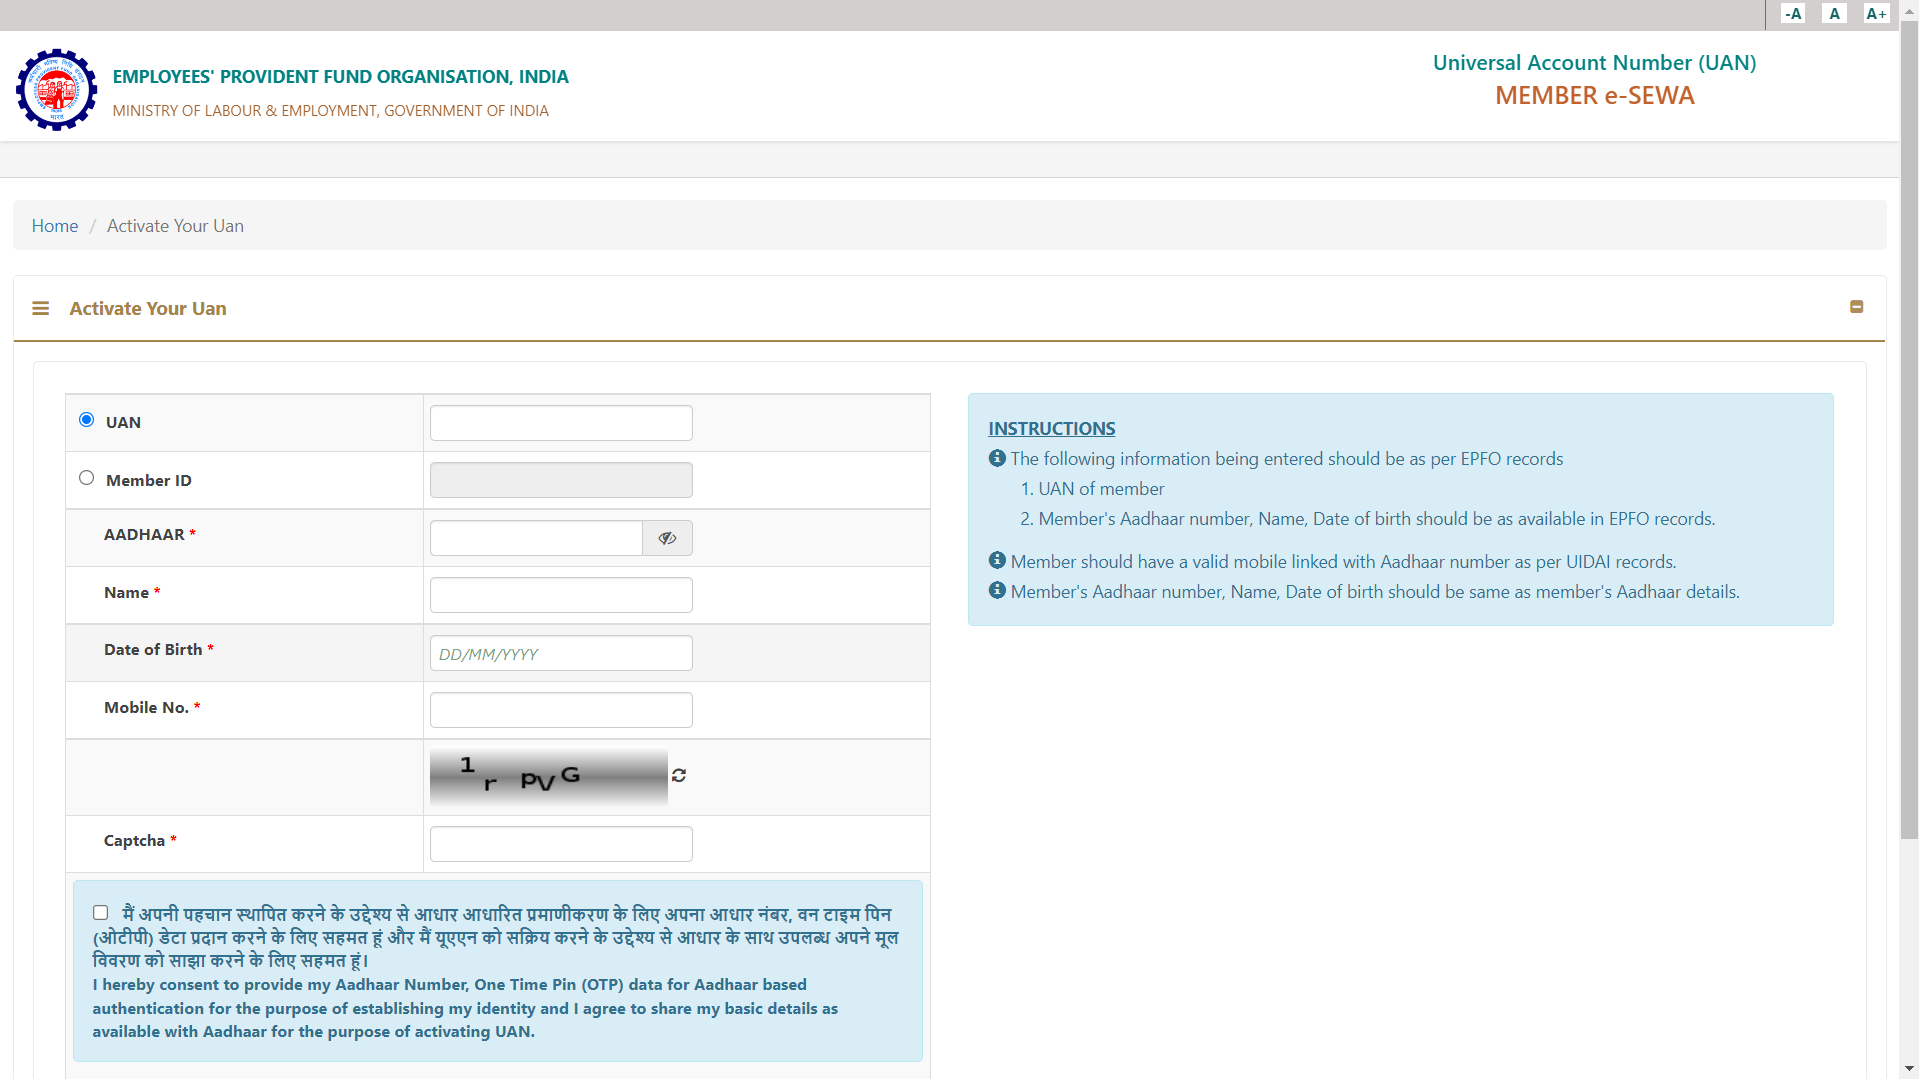The height and width of the screenshot is (1079, 1919).
Task: Click the INSTRUCTIONS heading
Action: [1052, 428]
